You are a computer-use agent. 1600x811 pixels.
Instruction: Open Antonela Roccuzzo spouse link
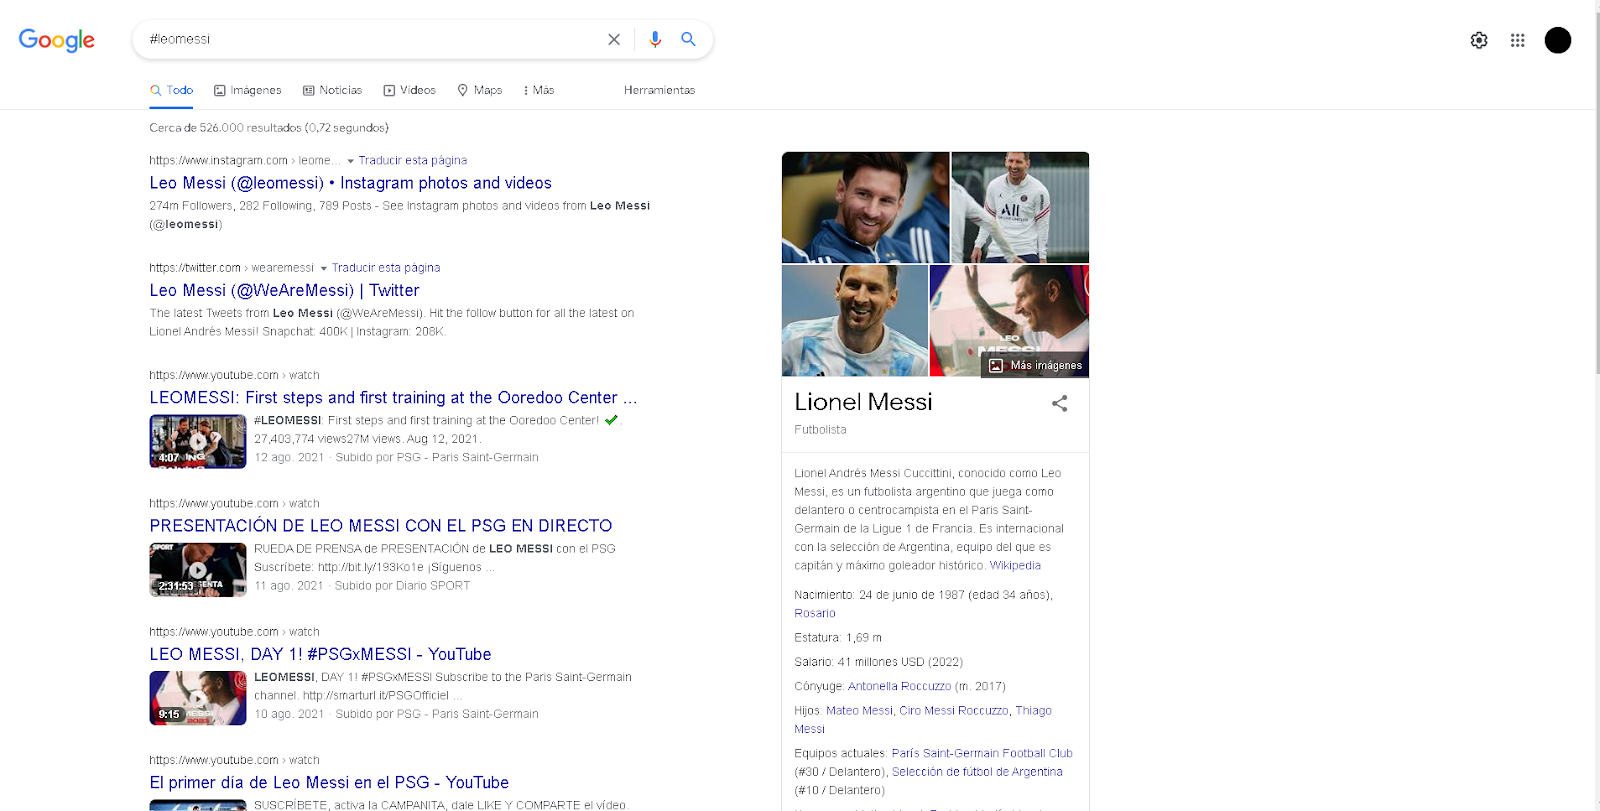899,686
